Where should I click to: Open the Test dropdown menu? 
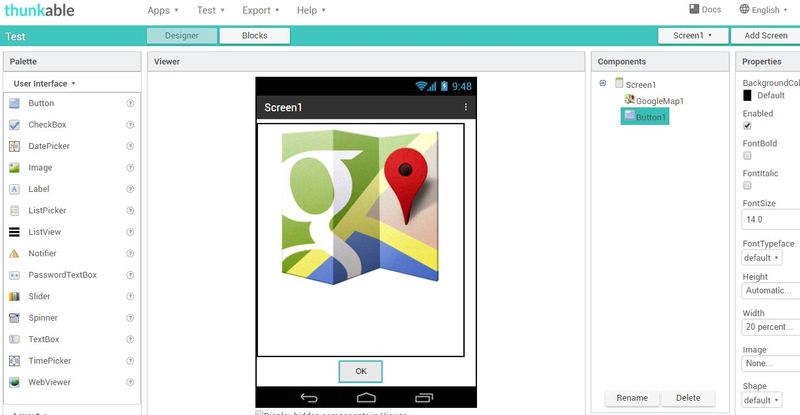[x=211, y=10]
